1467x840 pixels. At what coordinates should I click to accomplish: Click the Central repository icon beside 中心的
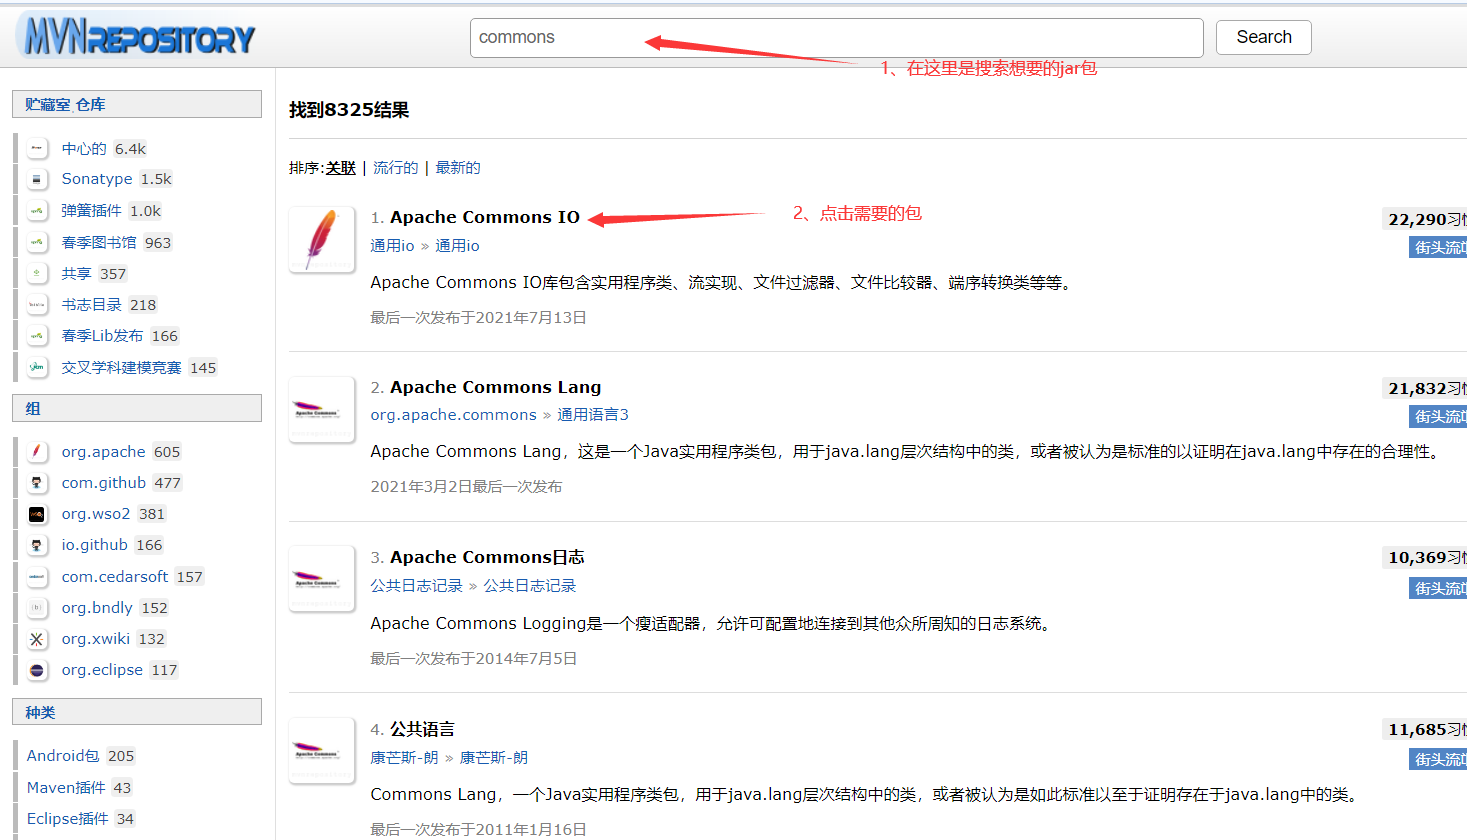37,148
